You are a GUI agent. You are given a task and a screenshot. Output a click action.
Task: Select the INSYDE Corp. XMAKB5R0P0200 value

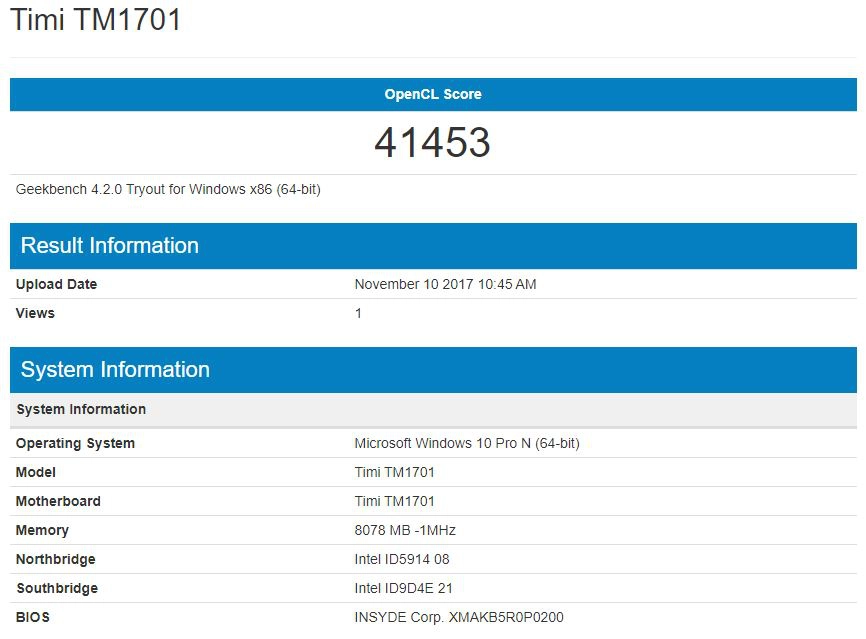(459, 617)
